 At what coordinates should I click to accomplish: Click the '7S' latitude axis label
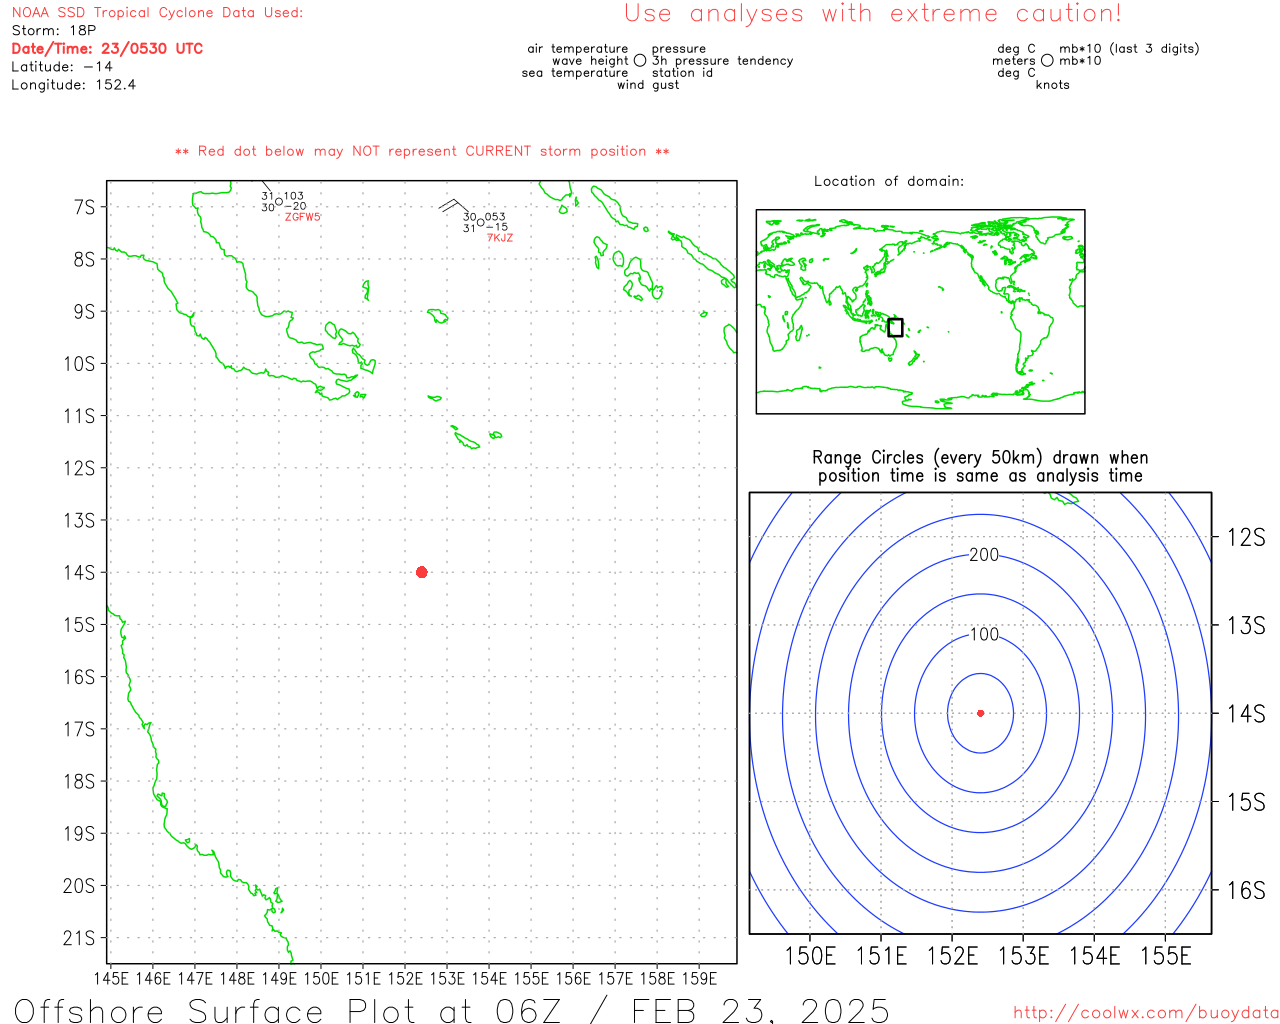click(84, 207)
